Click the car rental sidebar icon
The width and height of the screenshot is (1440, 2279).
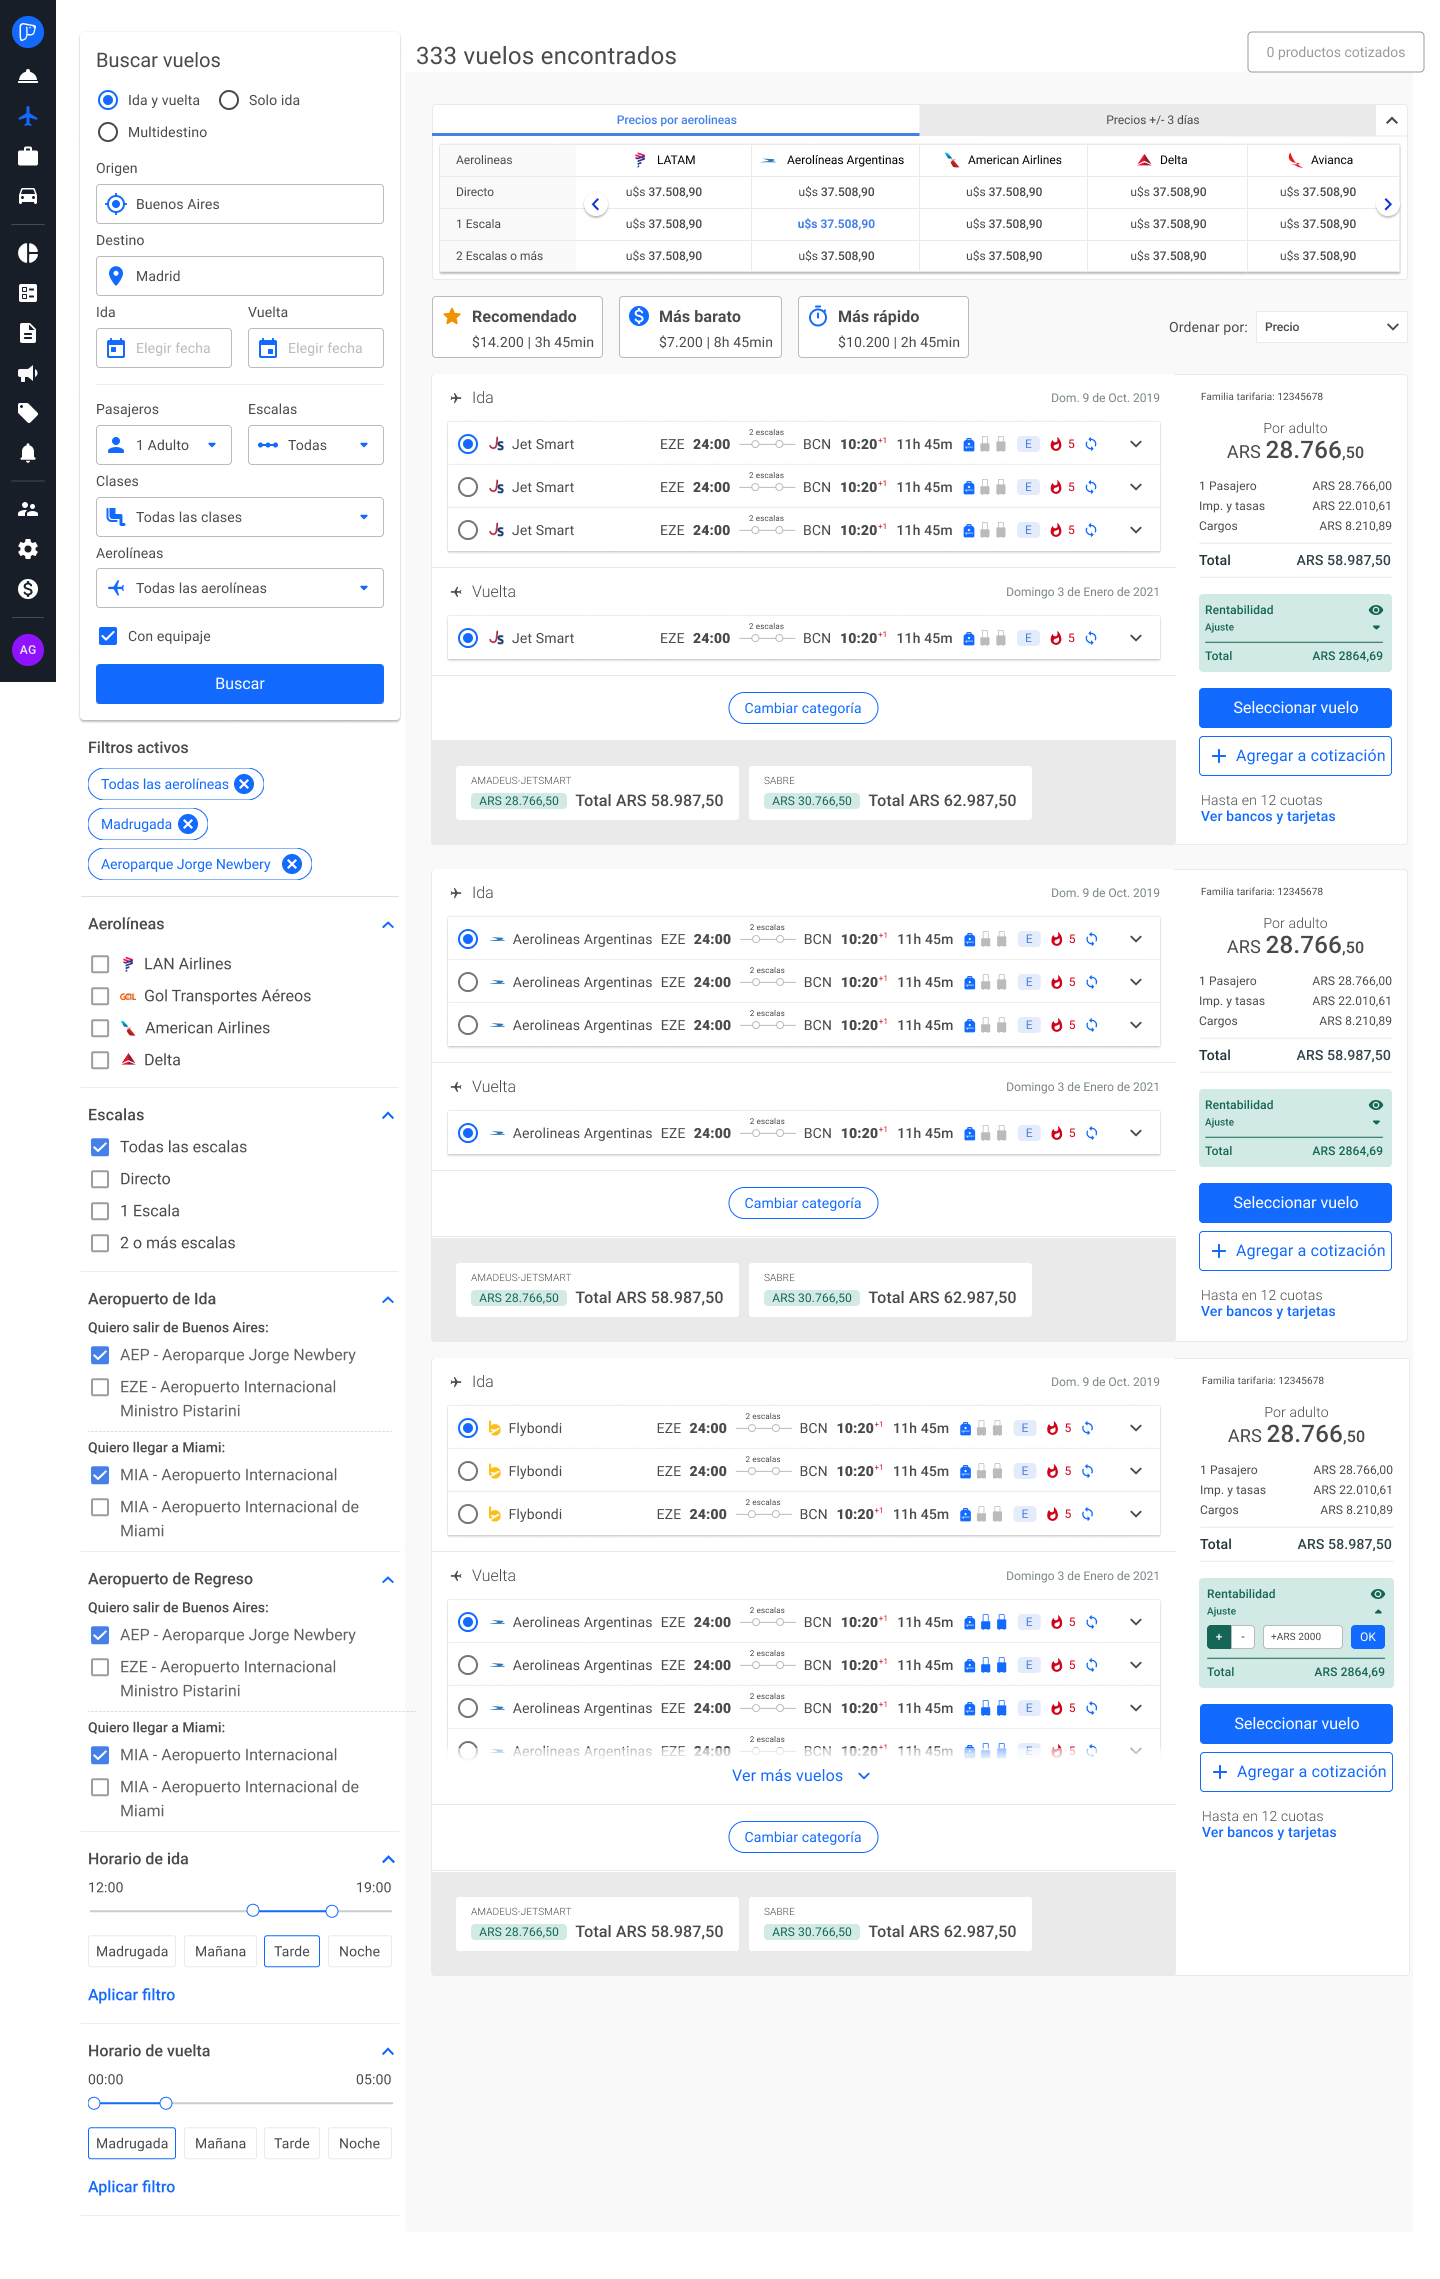pyautogui.click(x=28, y=196)
